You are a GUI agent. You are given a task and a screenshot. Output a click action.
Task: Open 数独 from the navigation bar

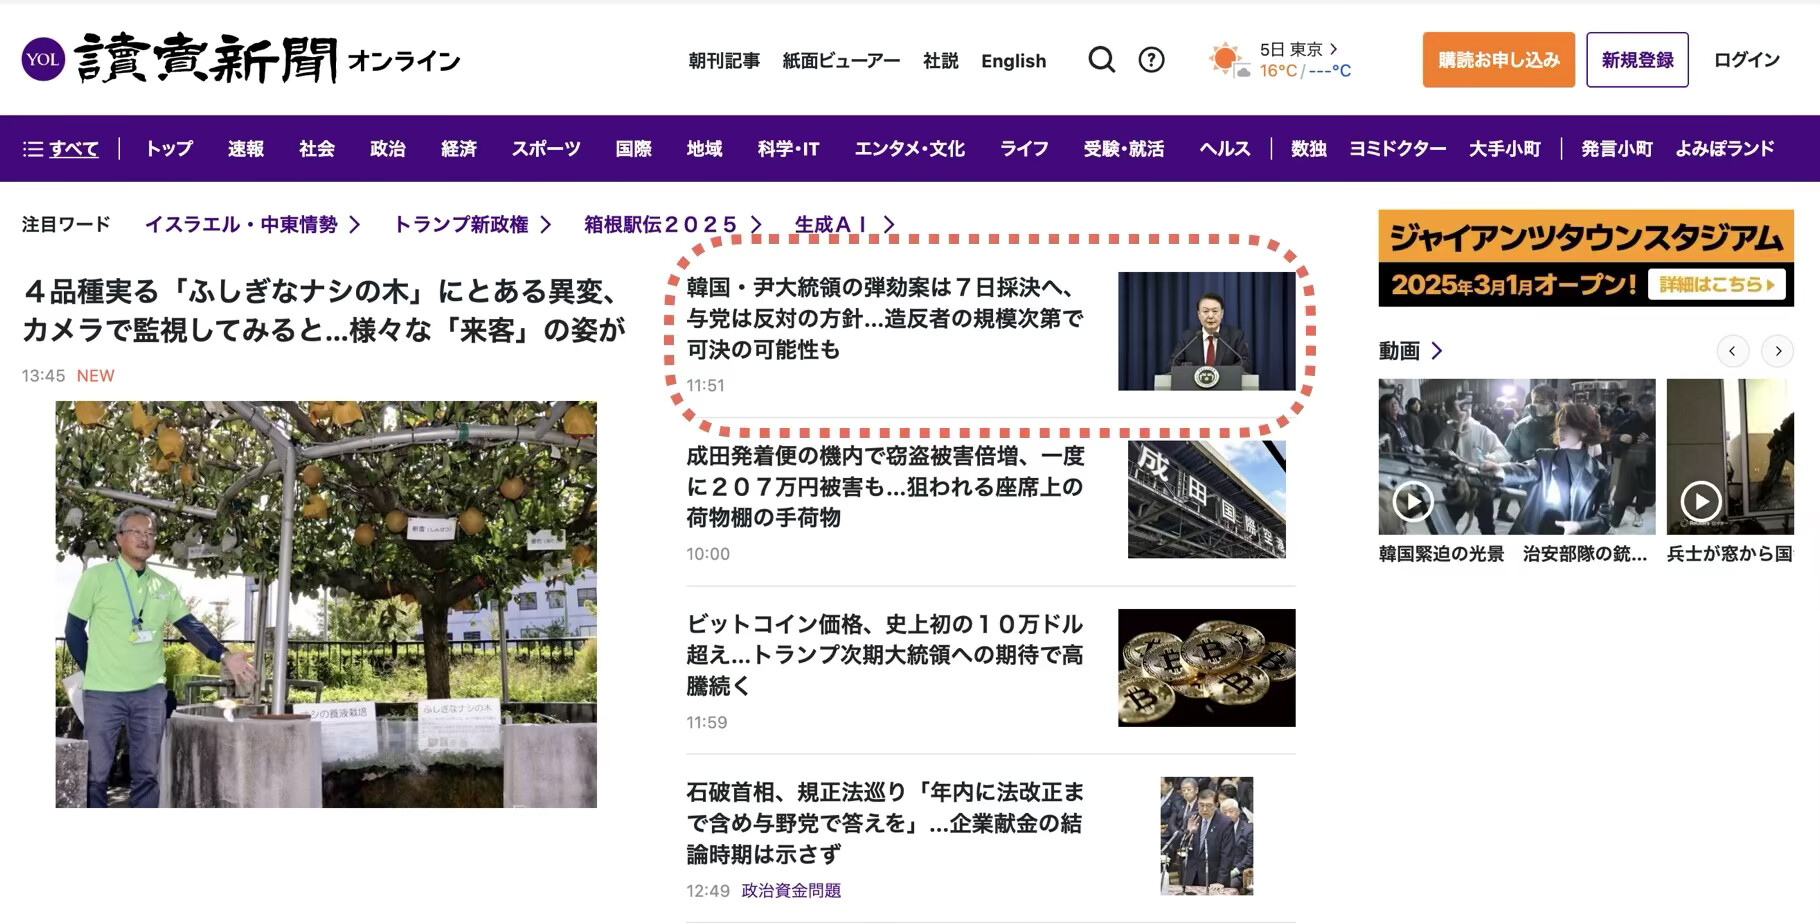point(1308,149)
